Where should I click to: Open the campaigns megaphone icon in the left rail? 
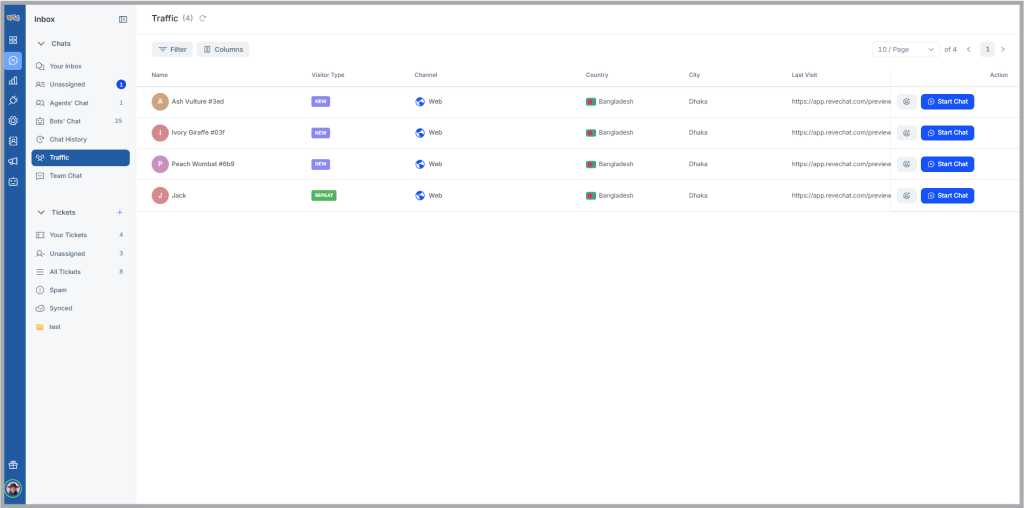(x=13, y=161)
